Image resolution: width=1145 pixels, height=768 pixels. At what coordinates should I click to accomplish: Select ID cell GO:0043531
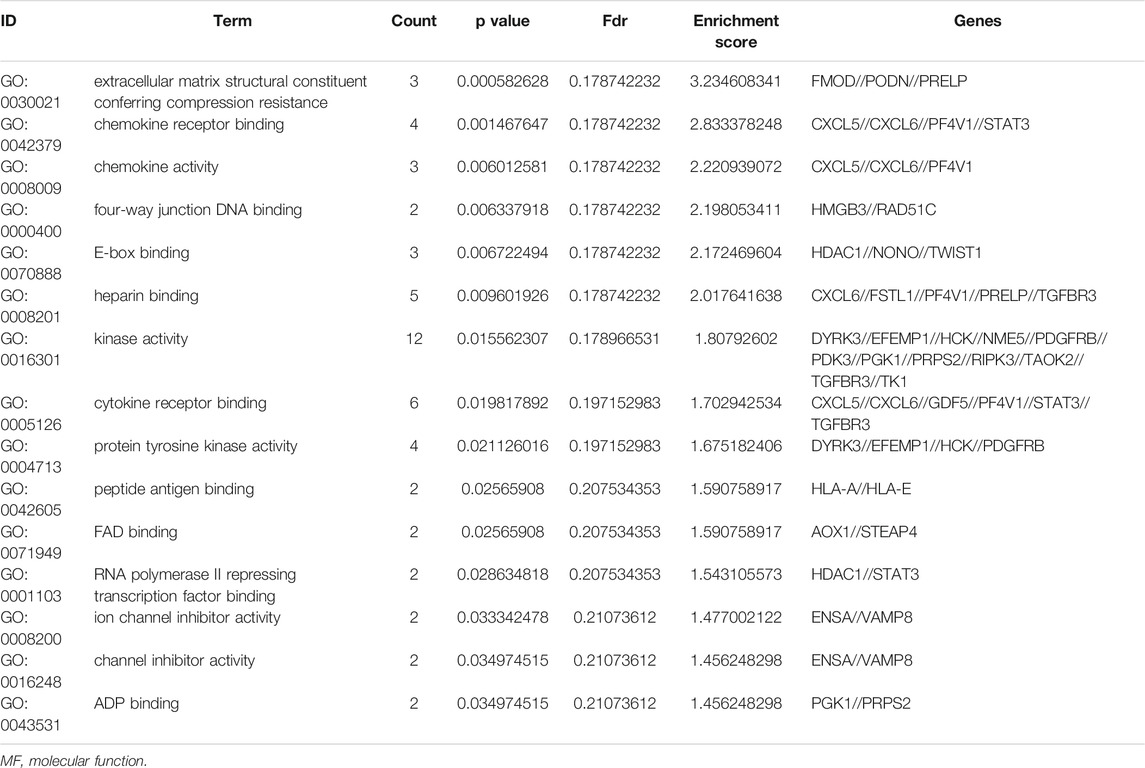click(x=31, y=715)
